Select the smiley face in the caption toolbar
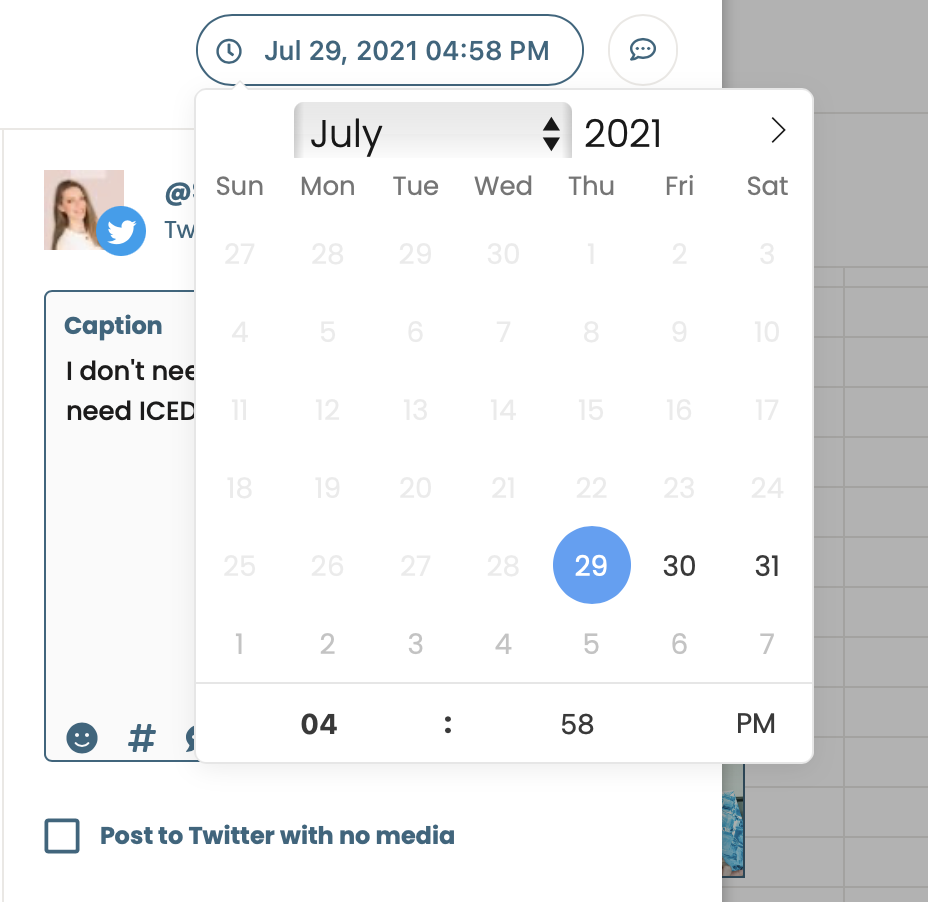Screen dimensions: 928x902 tap(80, 739)
